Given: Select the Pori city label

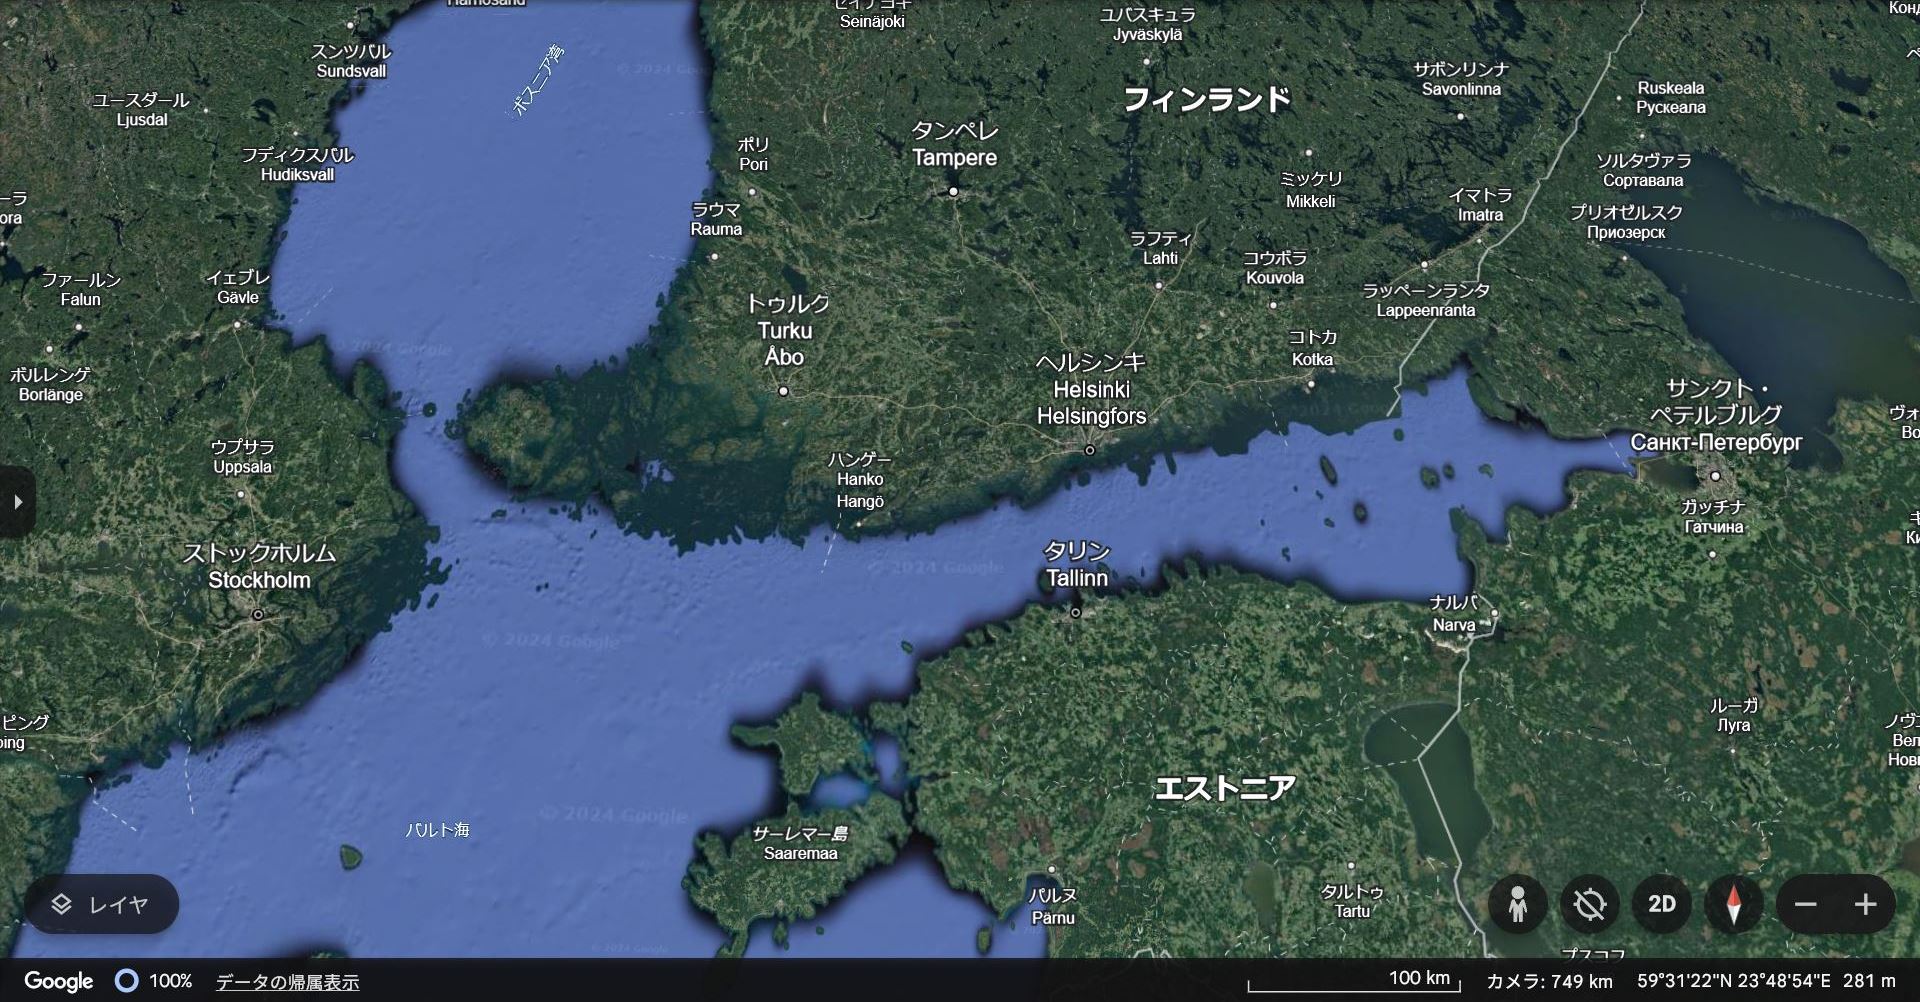Looking at the screenshot, I should (x=753, y=155).
